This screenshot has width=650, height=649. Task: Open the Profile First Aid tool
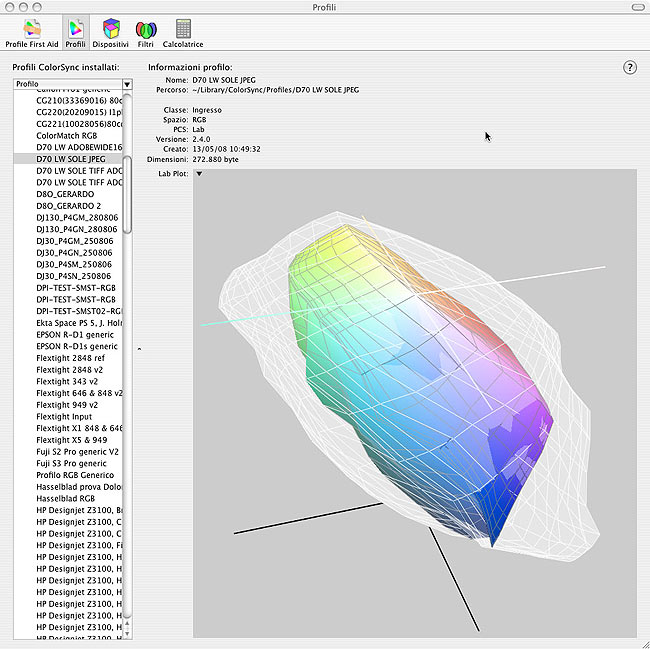point(32,33)
